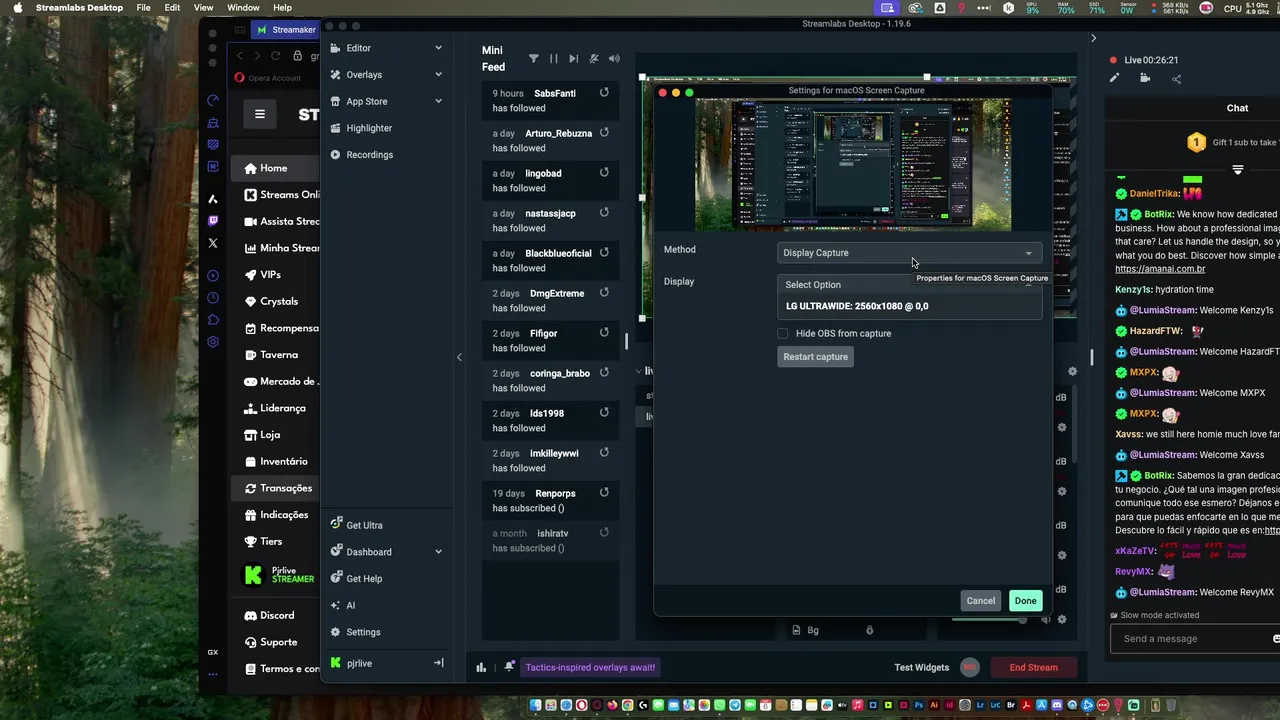Viewport: 1280px width, 720px height.
Task: Switch to the Streamaker browser tab
Action: coord(286,30)
